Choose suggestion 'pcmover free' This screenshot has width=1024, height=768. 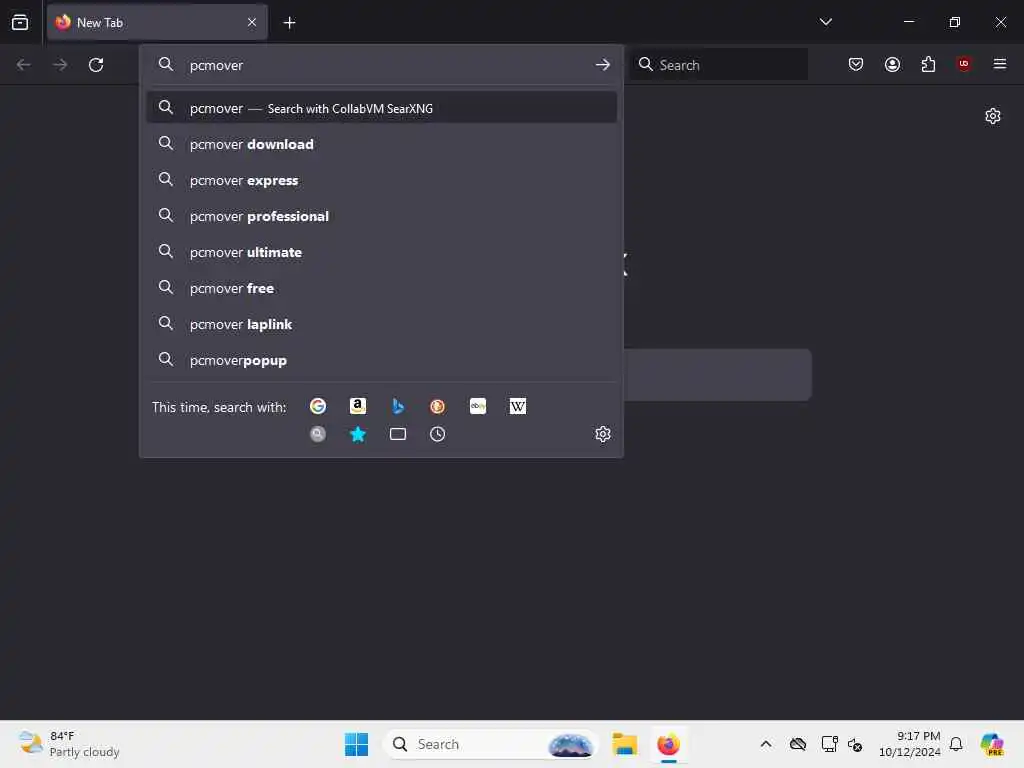381,288
